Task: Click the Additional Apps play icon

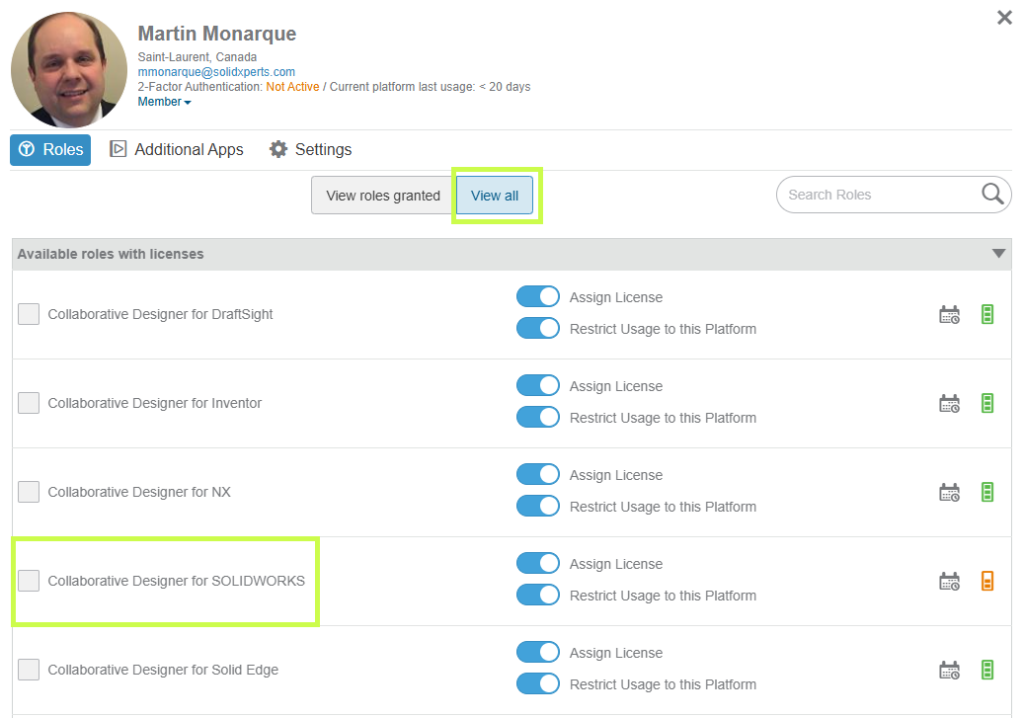Action: click(118, 149)
